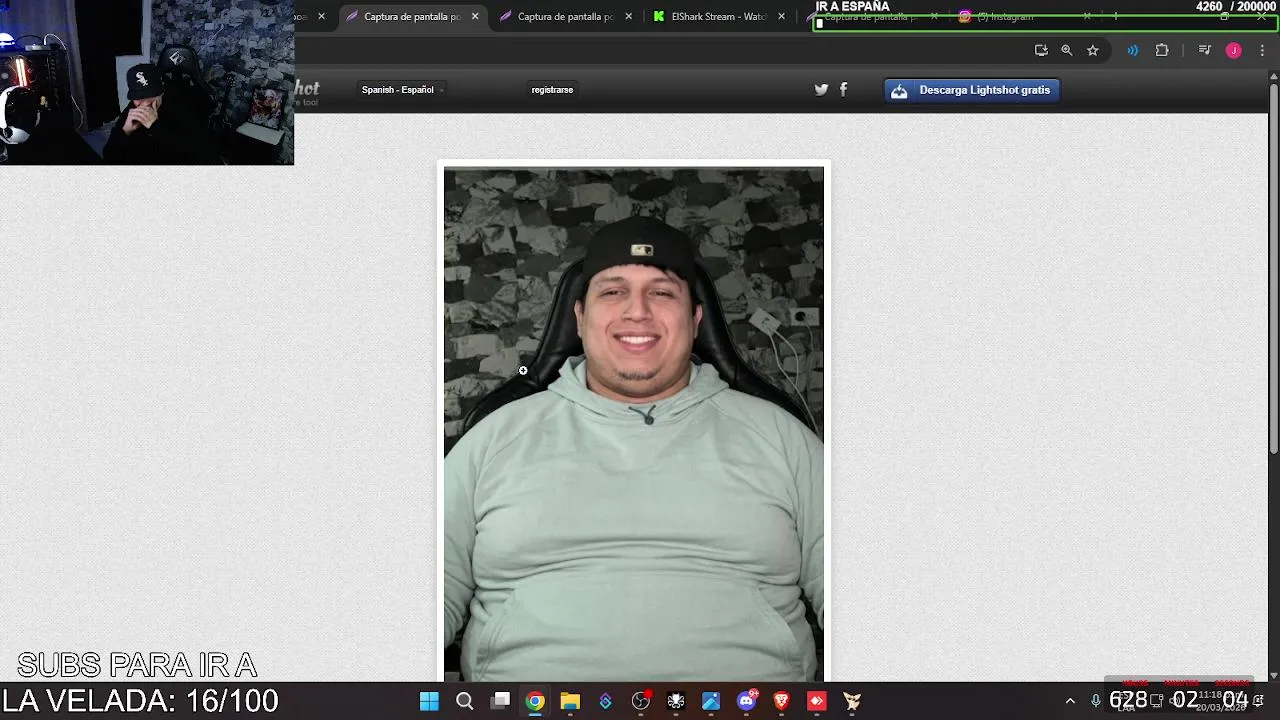Click the red square app taskbar icon
Viewport: 1280px width, 720px height.
[817, 701]
